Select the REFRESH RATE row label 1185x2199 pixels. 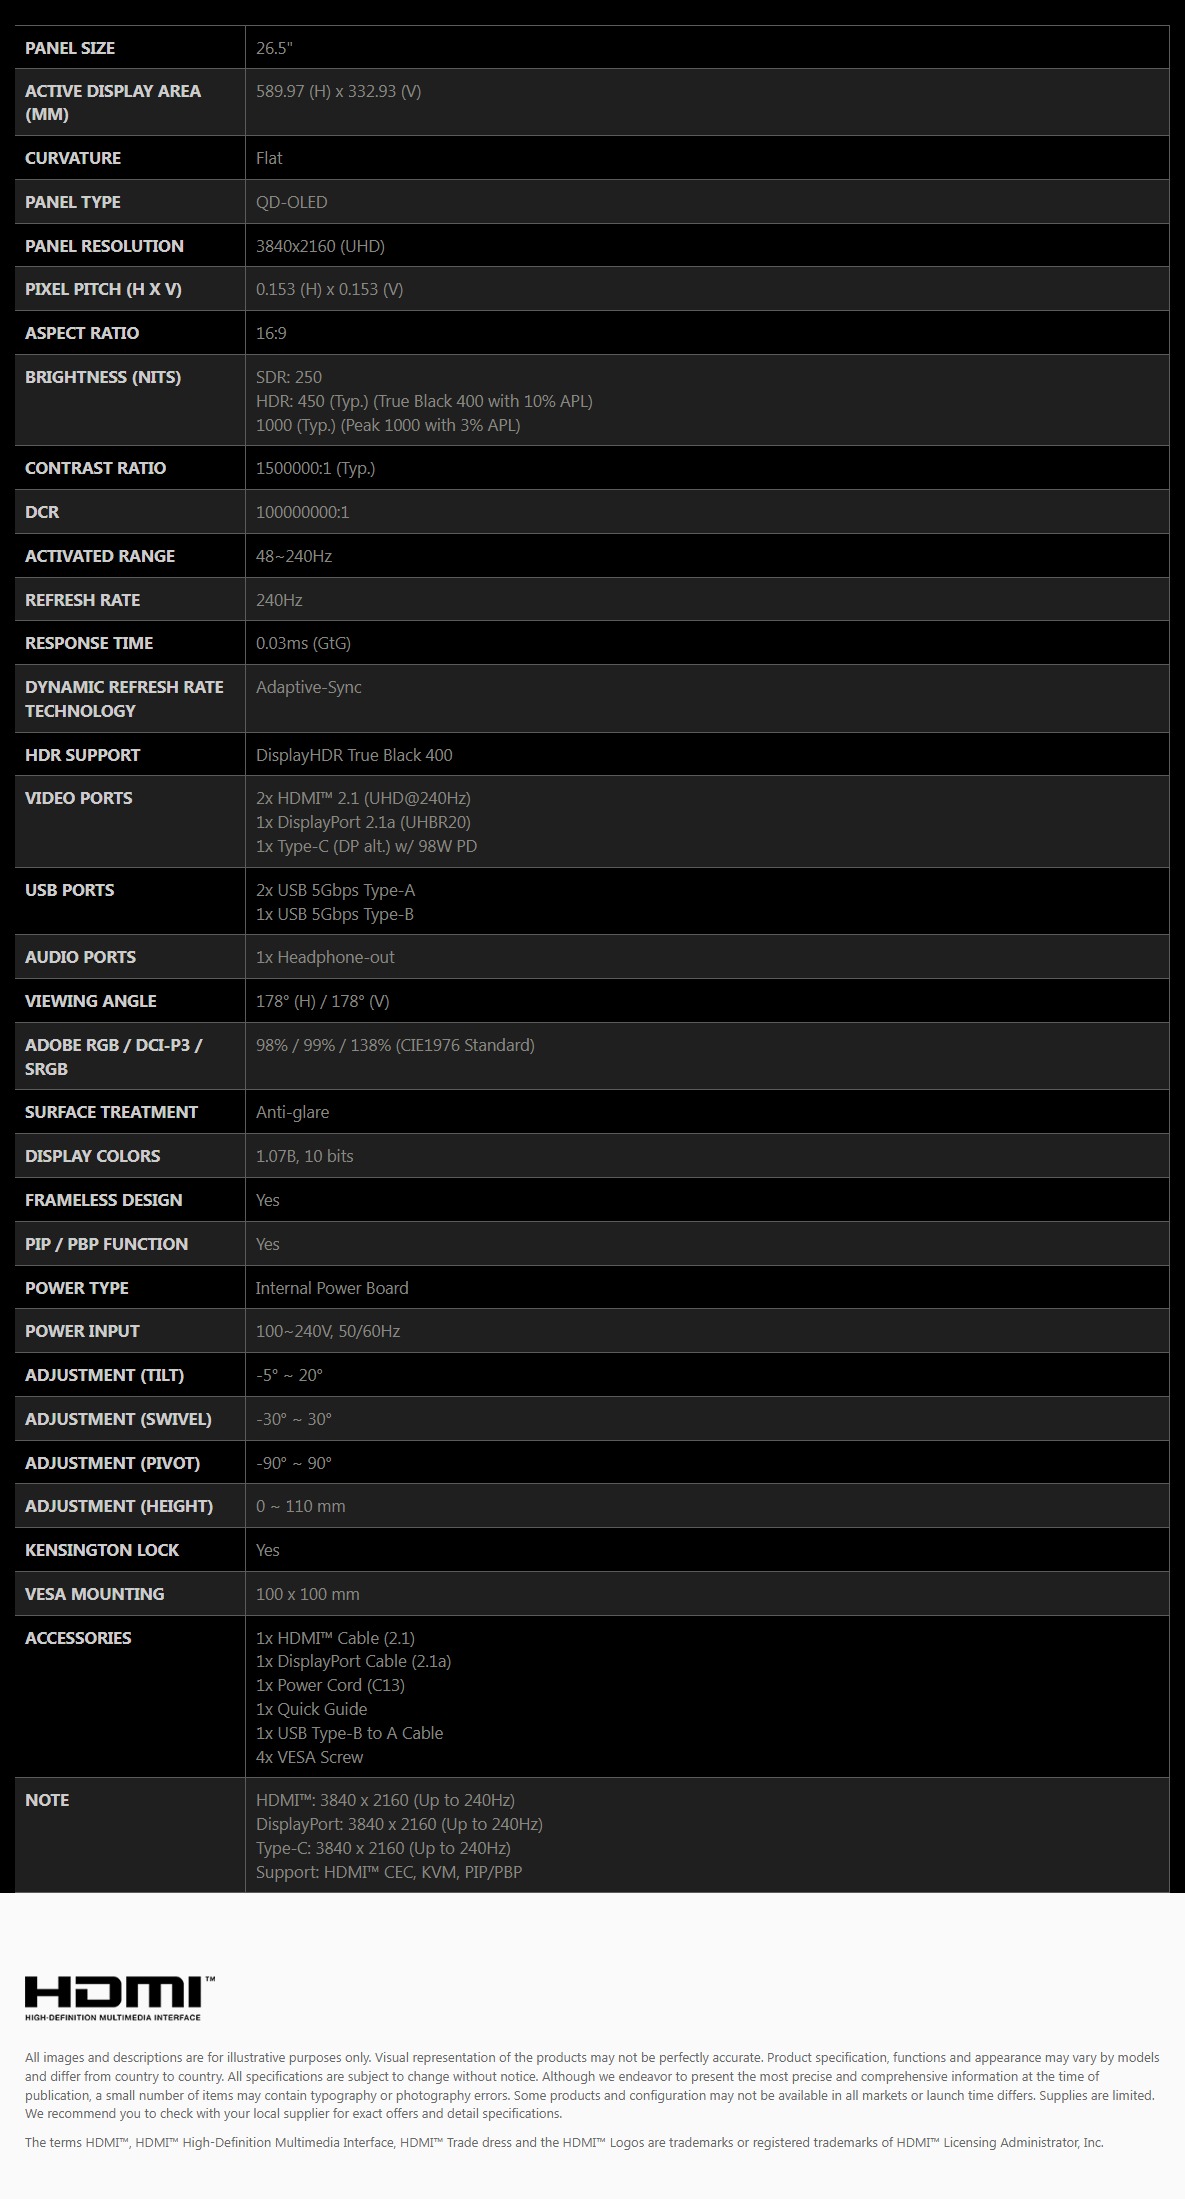82,600
